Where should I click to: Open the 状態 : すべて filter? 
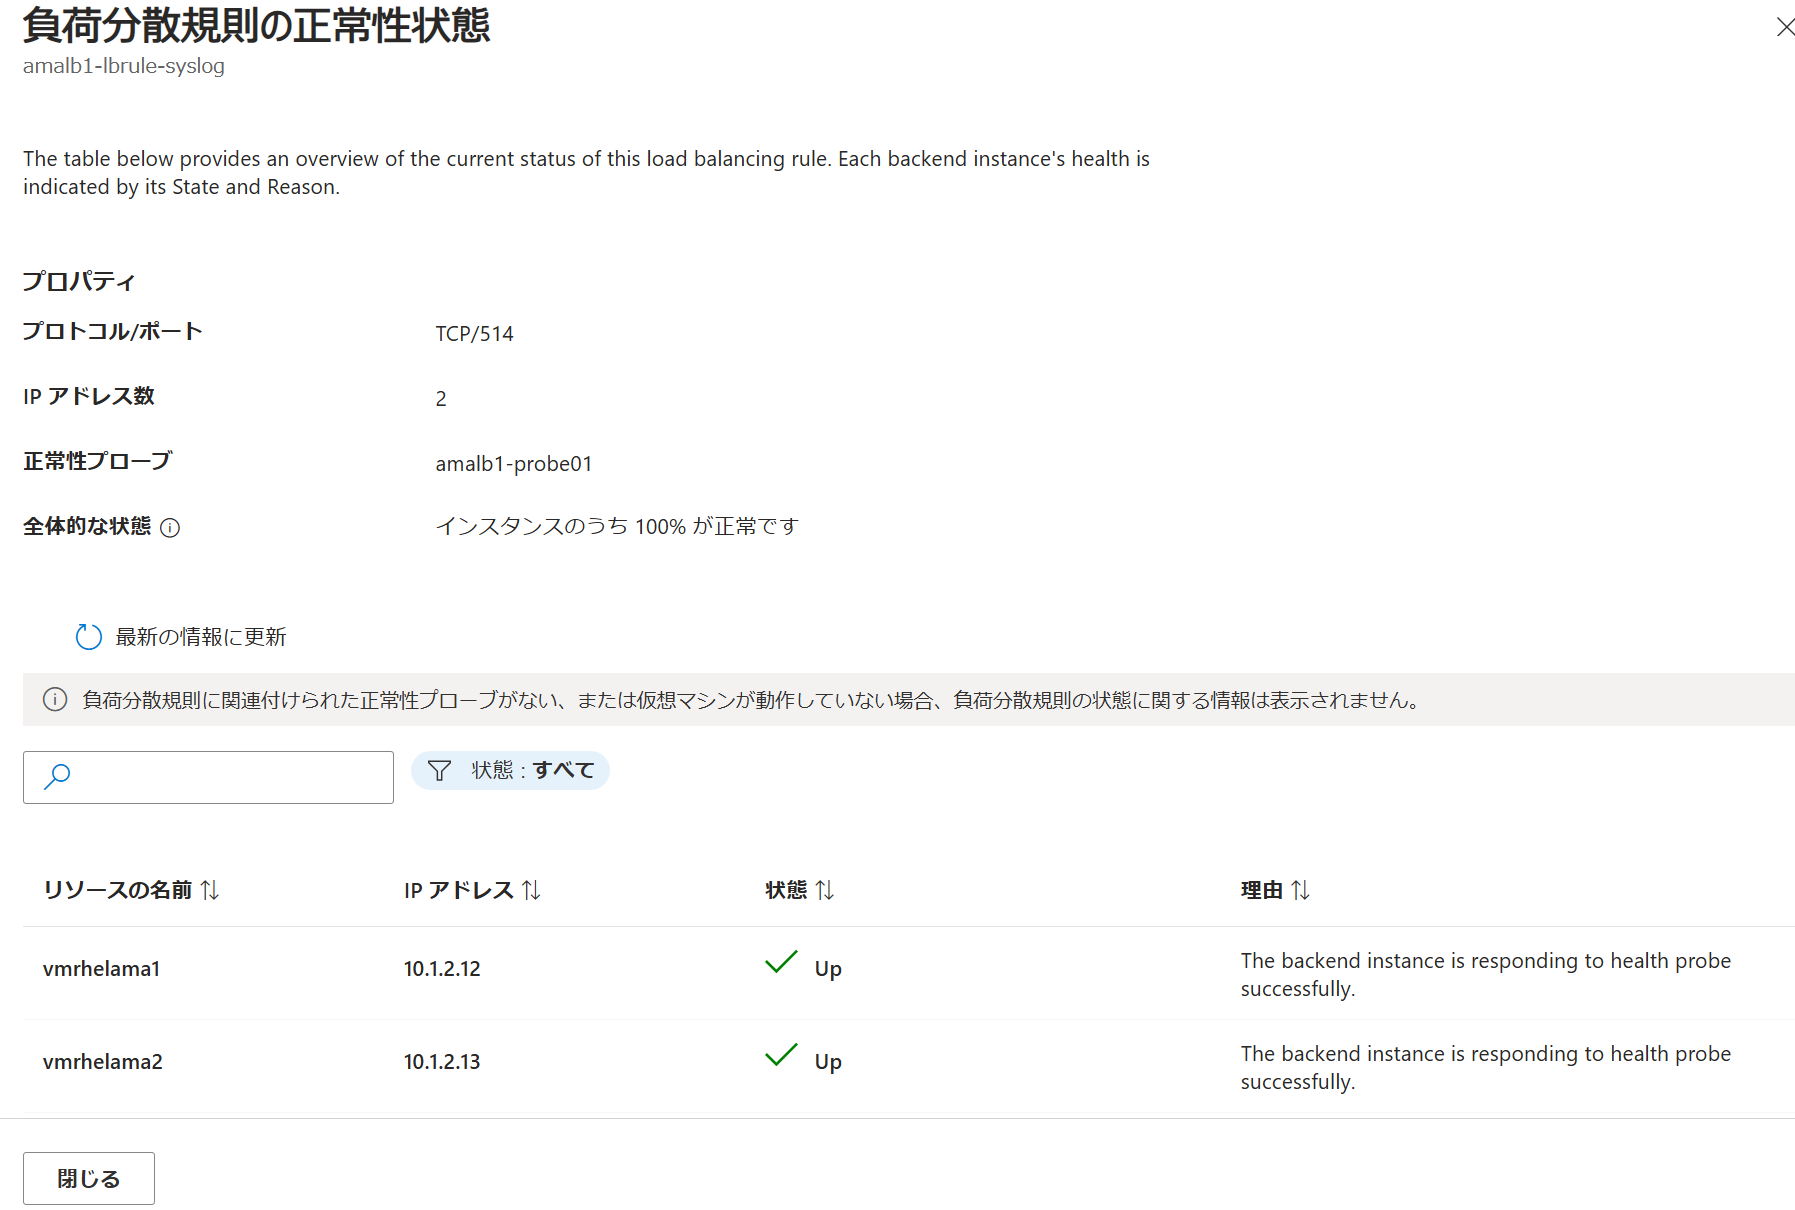pyautogui.click(x=510, y=770)
